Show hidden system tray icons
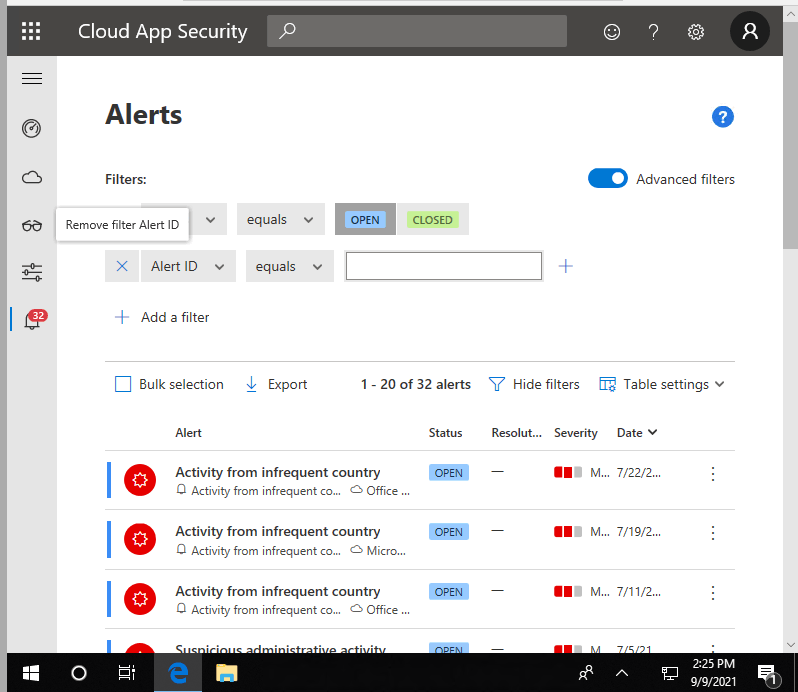 pyautogui.click(x=622, y=673)
